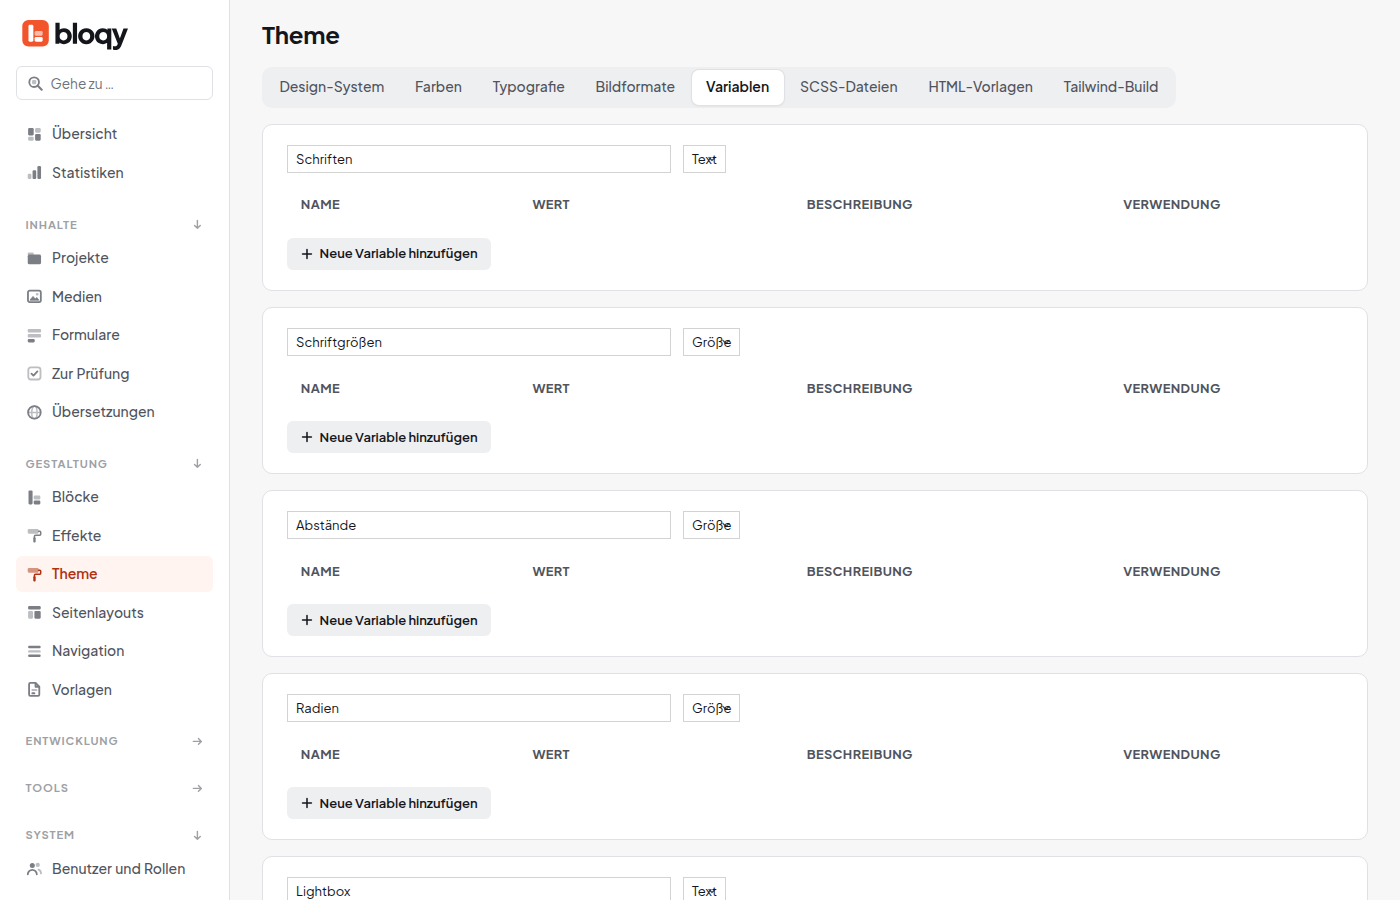
Task: Open the type dropdown for Schriftgrößen
Action: 711,342
